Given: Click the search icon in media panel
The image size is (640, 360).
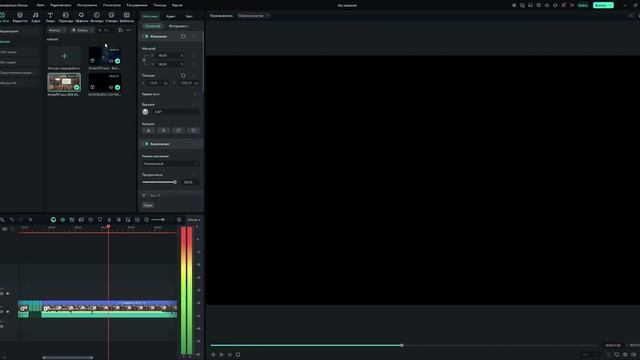Looking at the screenshot, I should click(x=100, y=30).
